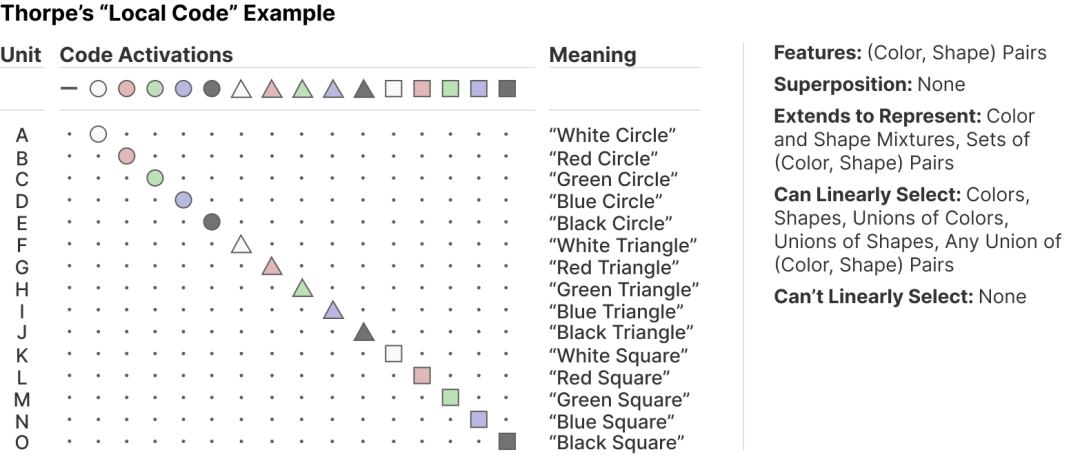The image size is (1080, 463).
Task: Click the white circle icon in header row
Action: click(98, 88)
